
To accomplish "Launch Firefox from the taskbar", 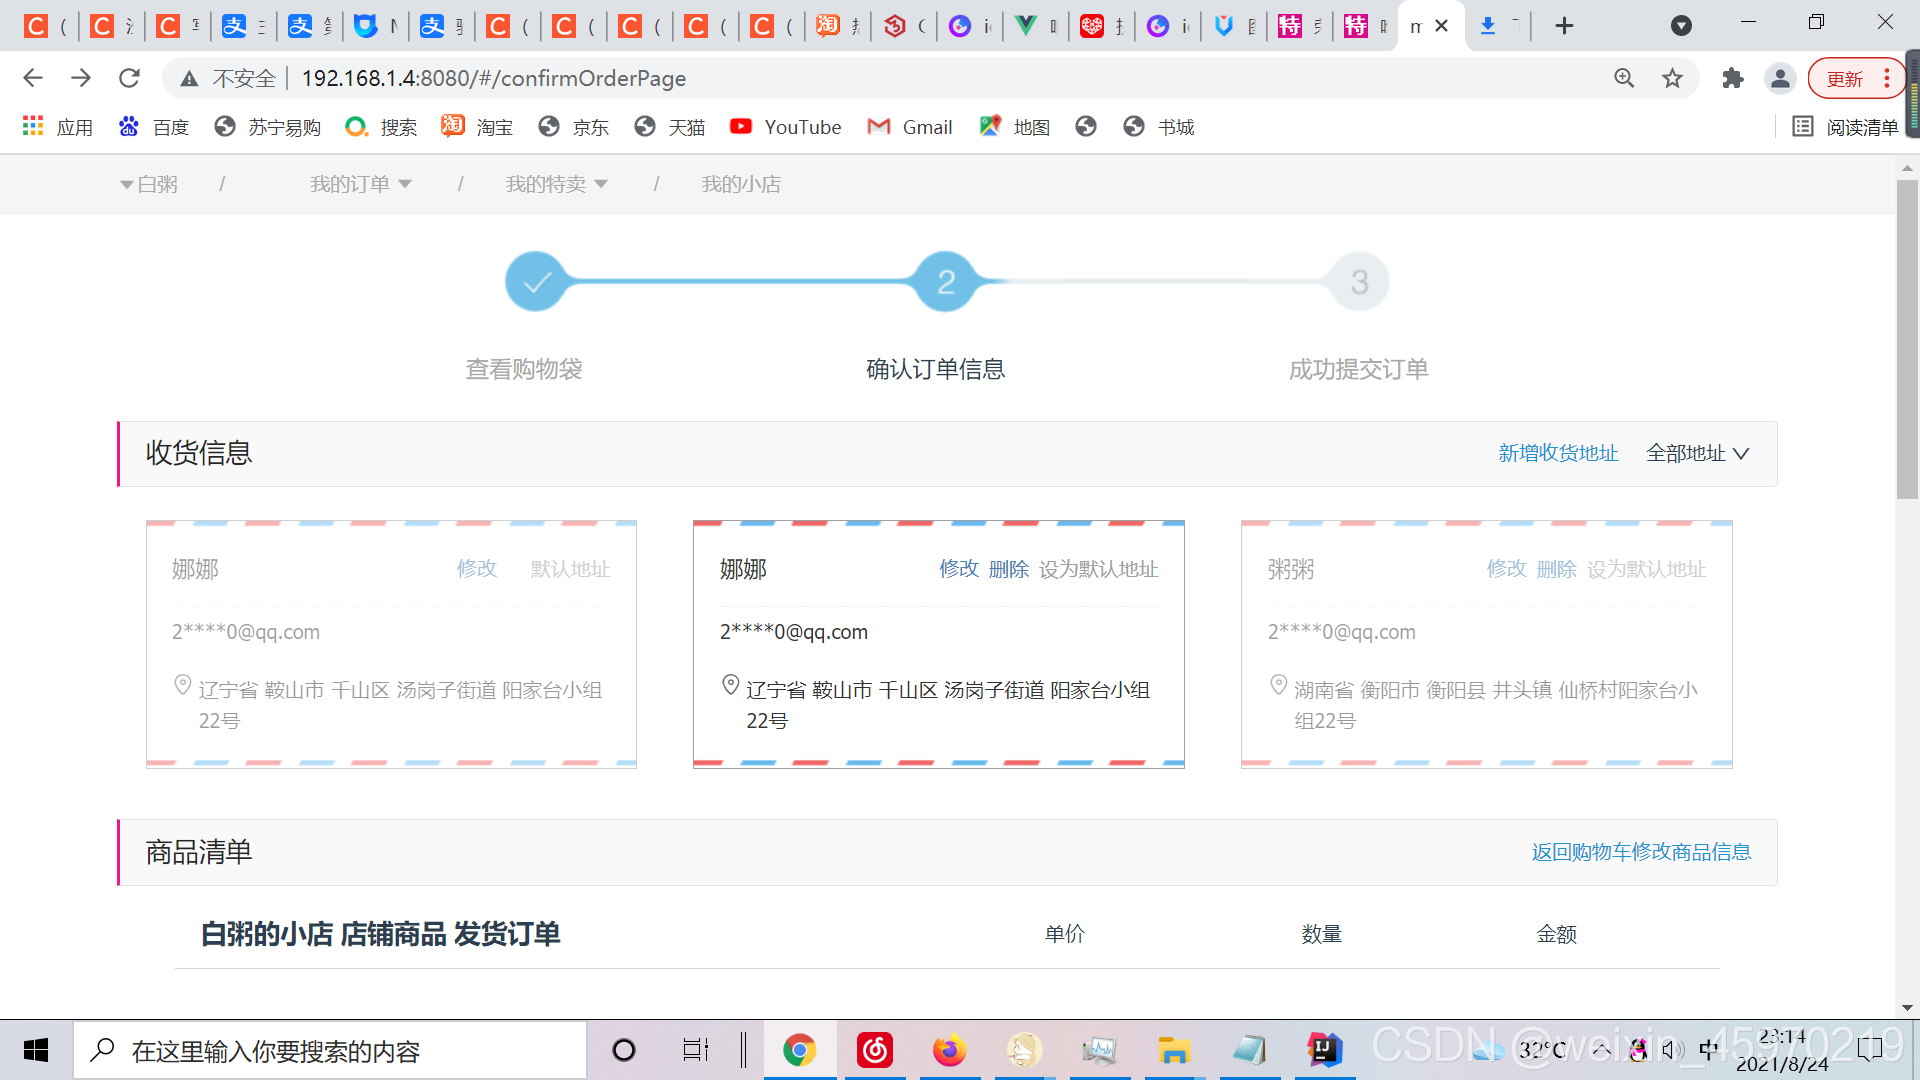I will [x=949, y=1050].
